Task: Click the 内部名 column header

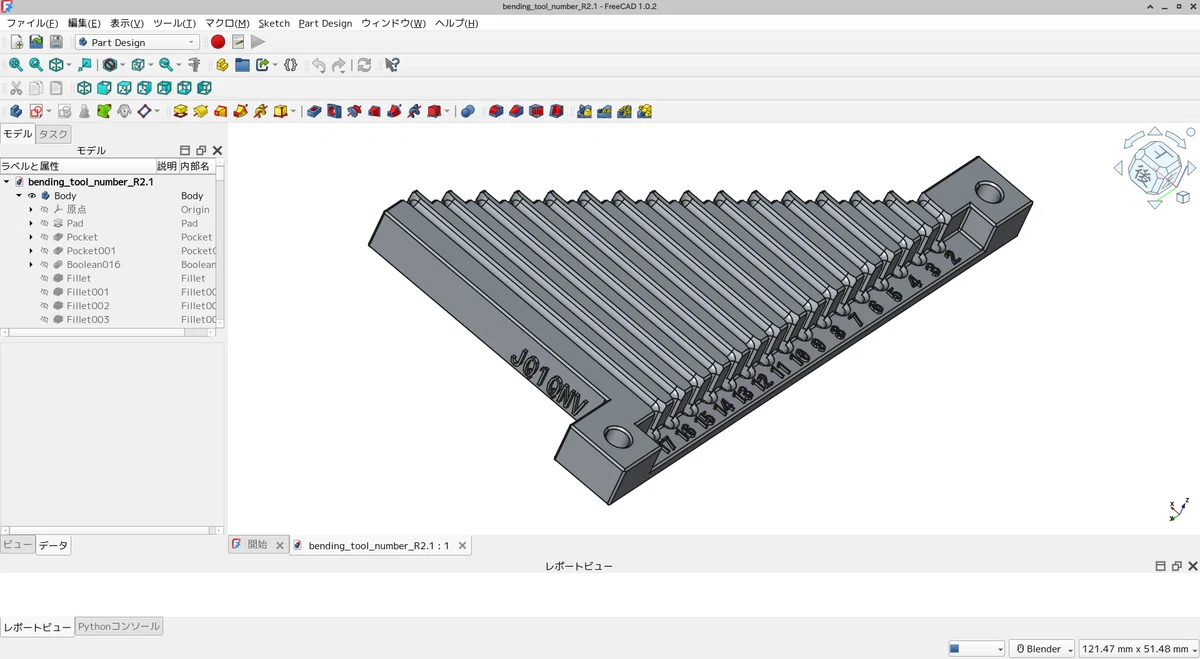Action: point(195,166)
